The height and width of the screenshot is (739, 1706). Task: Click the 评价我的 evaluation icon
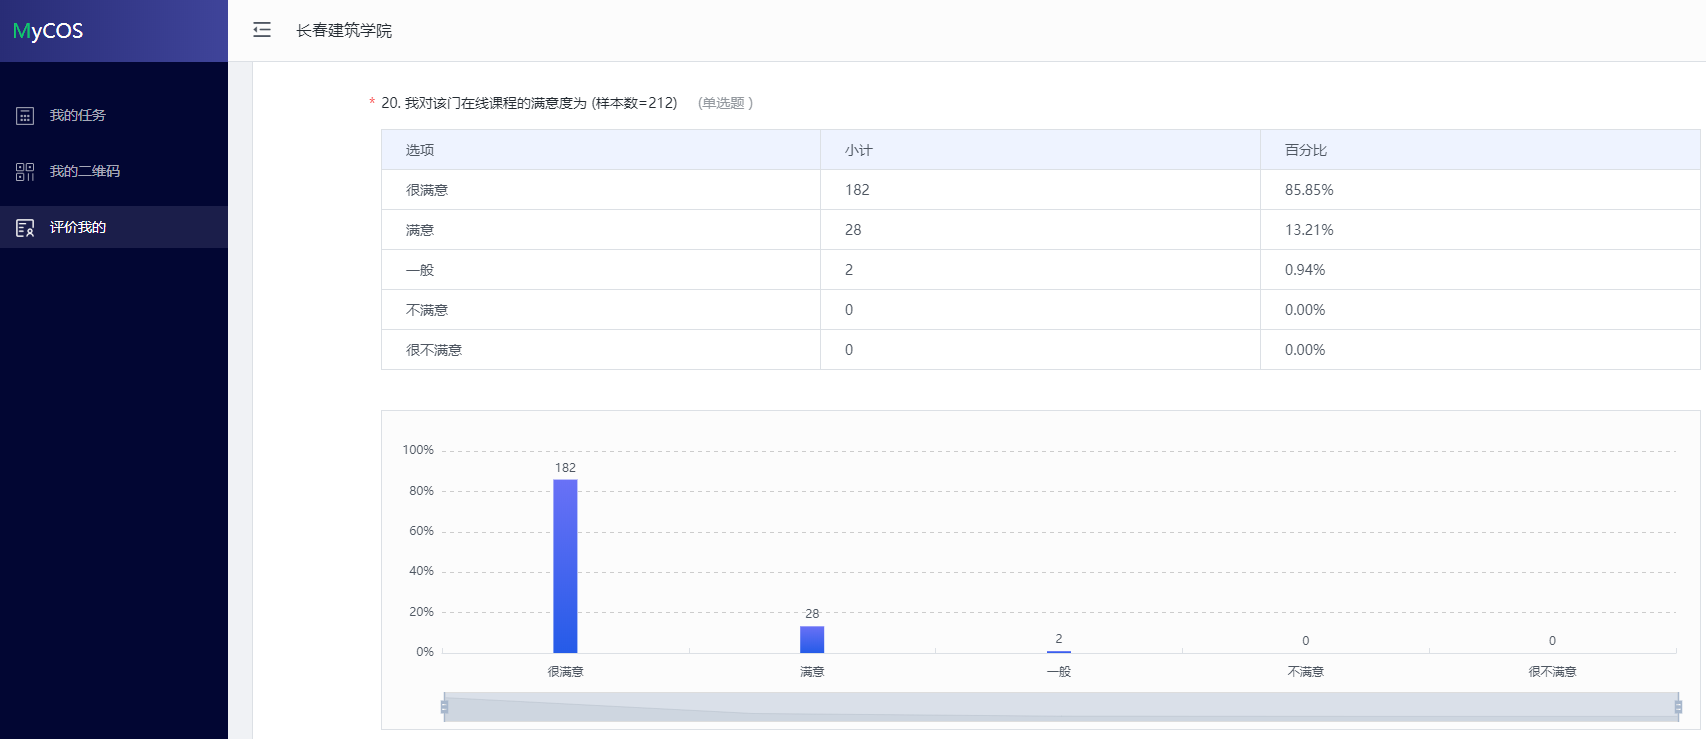(25, 228)
